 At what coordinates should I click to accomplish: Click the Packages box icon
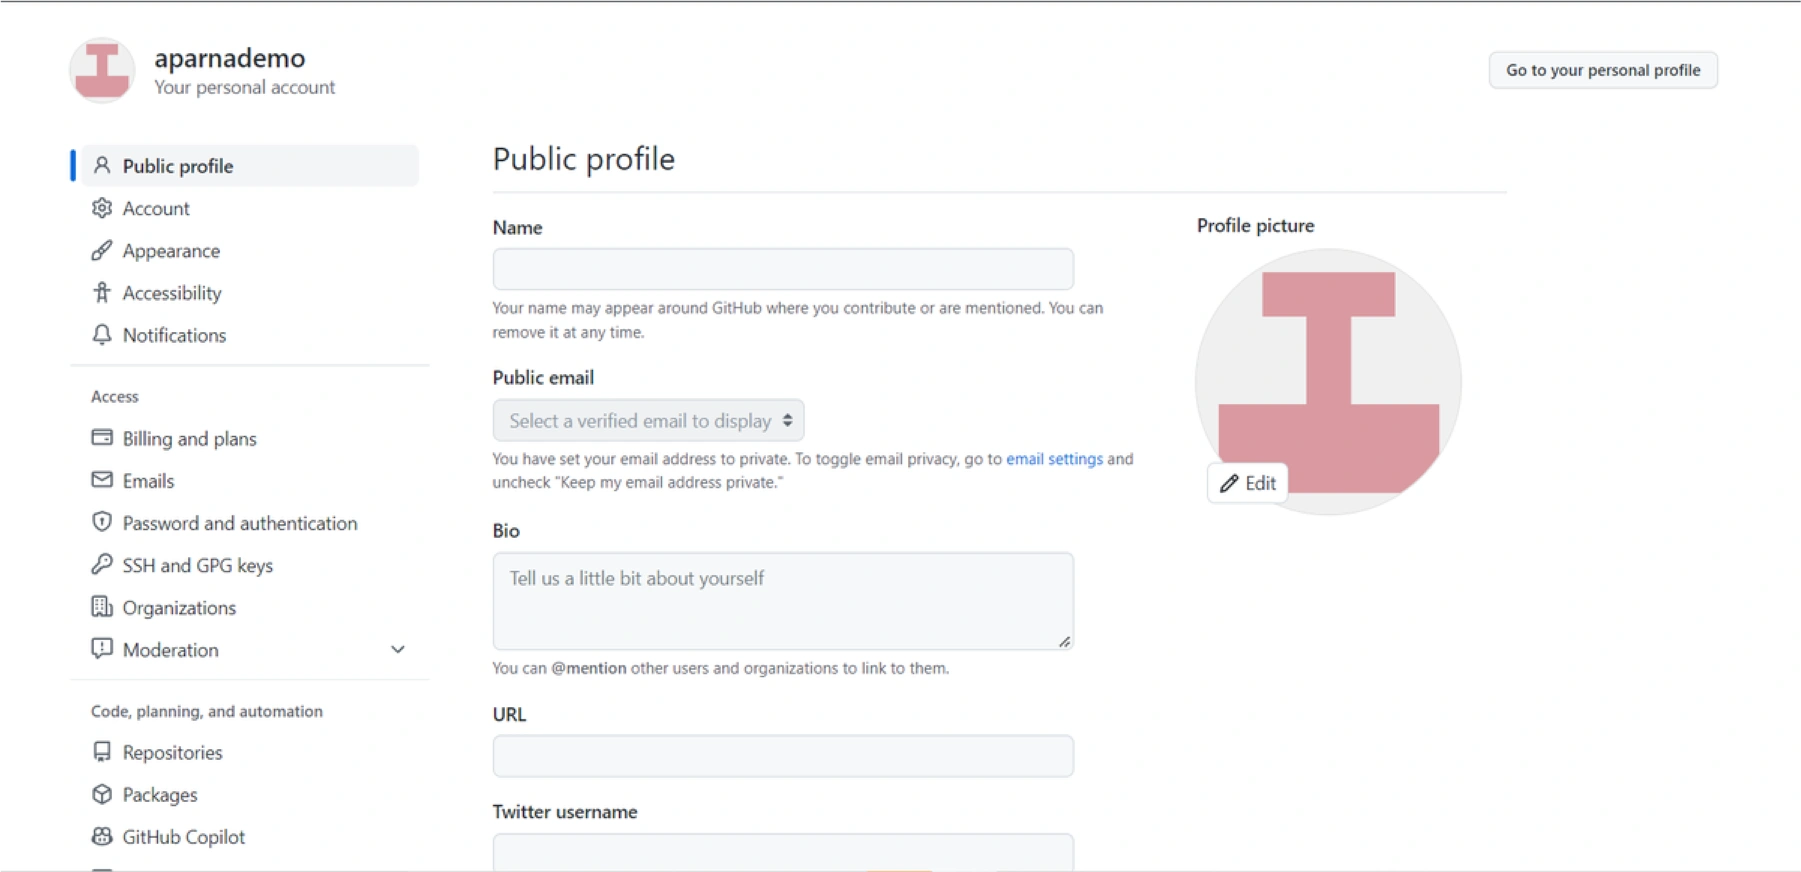click(101, 795)
